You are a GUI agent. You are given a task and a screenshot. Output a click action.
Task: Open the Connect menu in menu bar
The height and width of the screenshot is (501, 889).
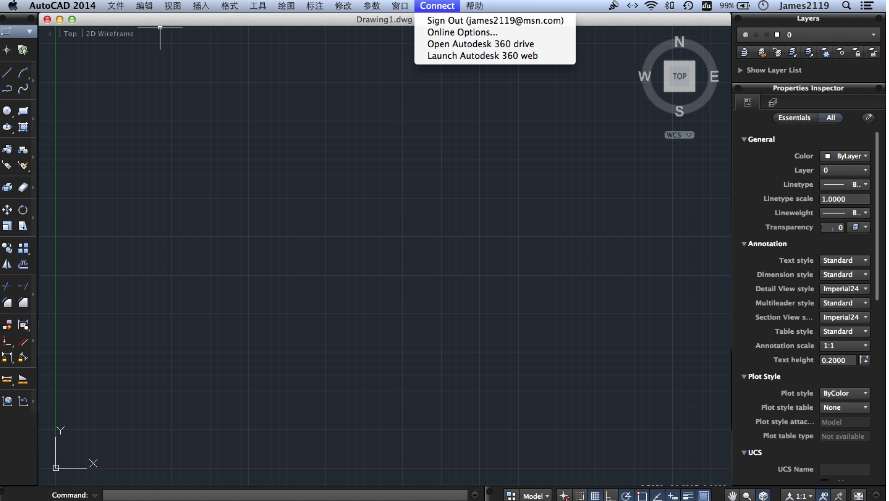pos(437,6)
